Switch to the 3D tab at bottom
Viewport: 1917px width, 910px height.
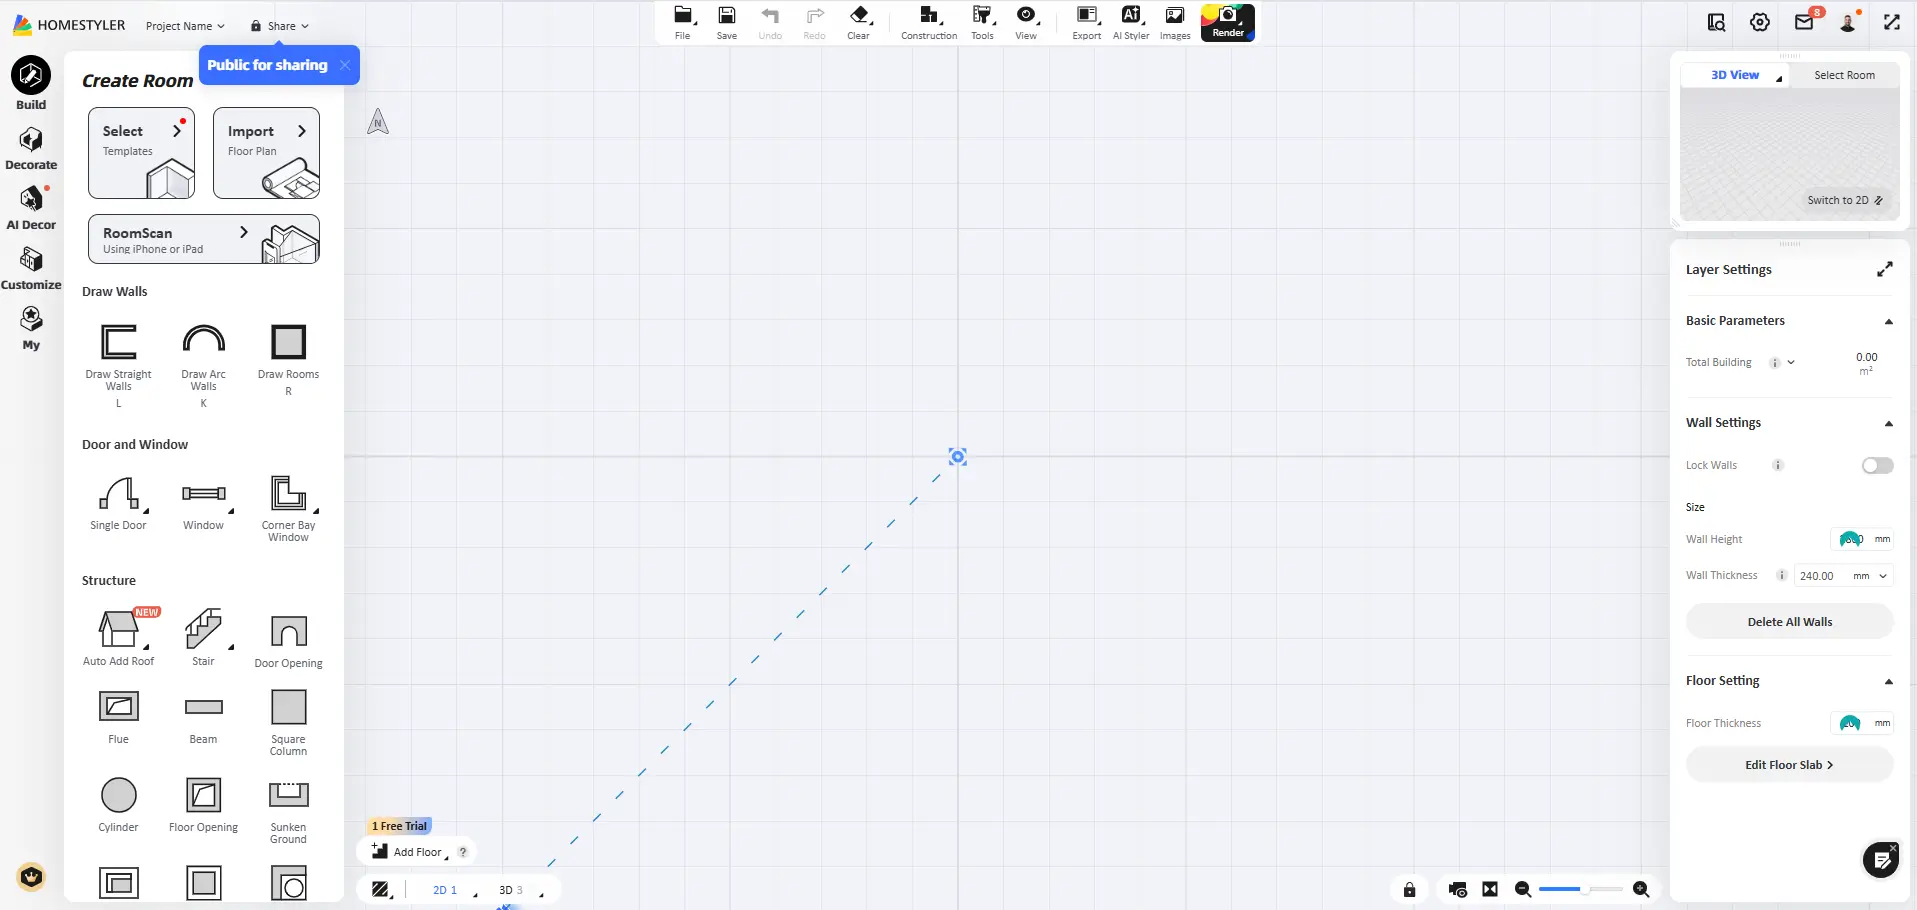[x=509, y=889]
